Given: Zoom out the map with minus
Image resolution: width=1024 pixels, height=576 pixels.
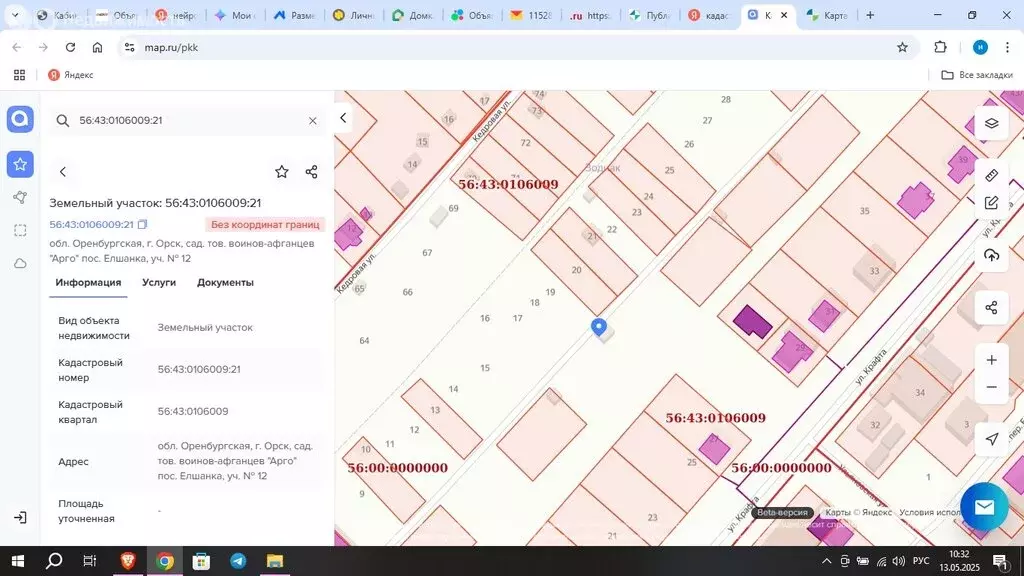Looking at the screenshot, I should click(x=991, y=387).
